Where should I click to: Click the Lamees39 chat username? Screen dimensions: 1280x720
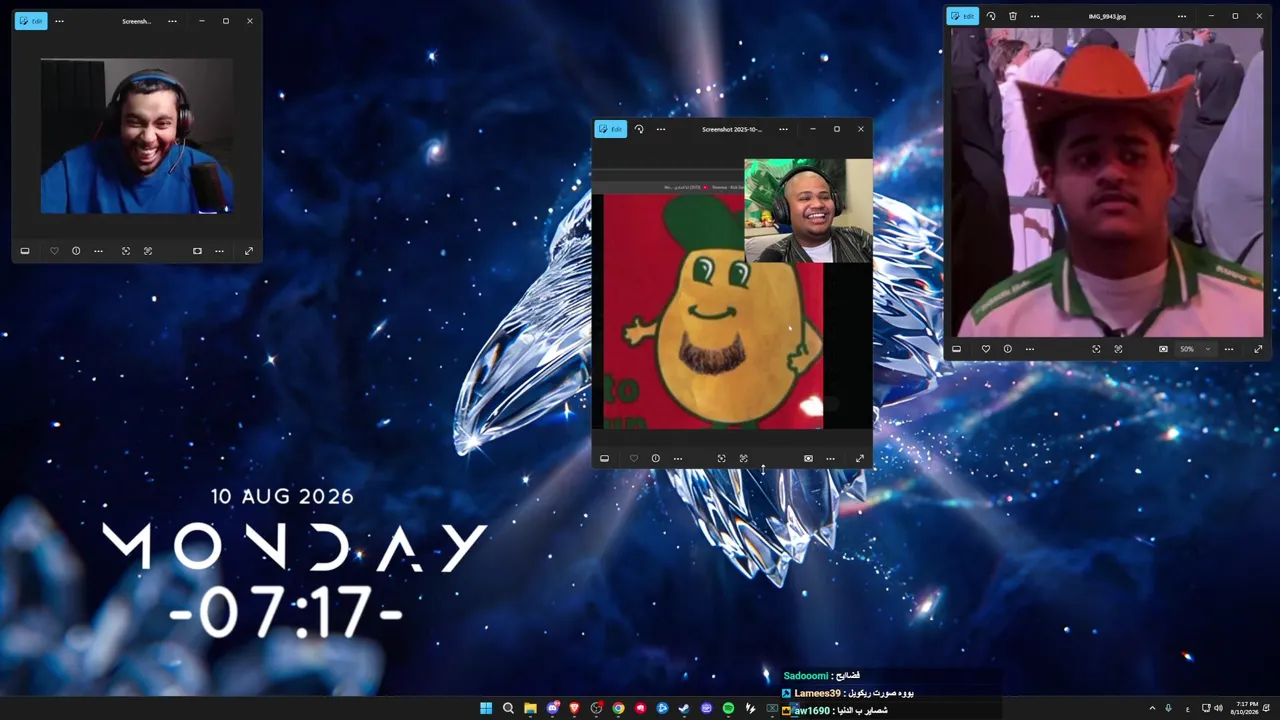[817, 693]
